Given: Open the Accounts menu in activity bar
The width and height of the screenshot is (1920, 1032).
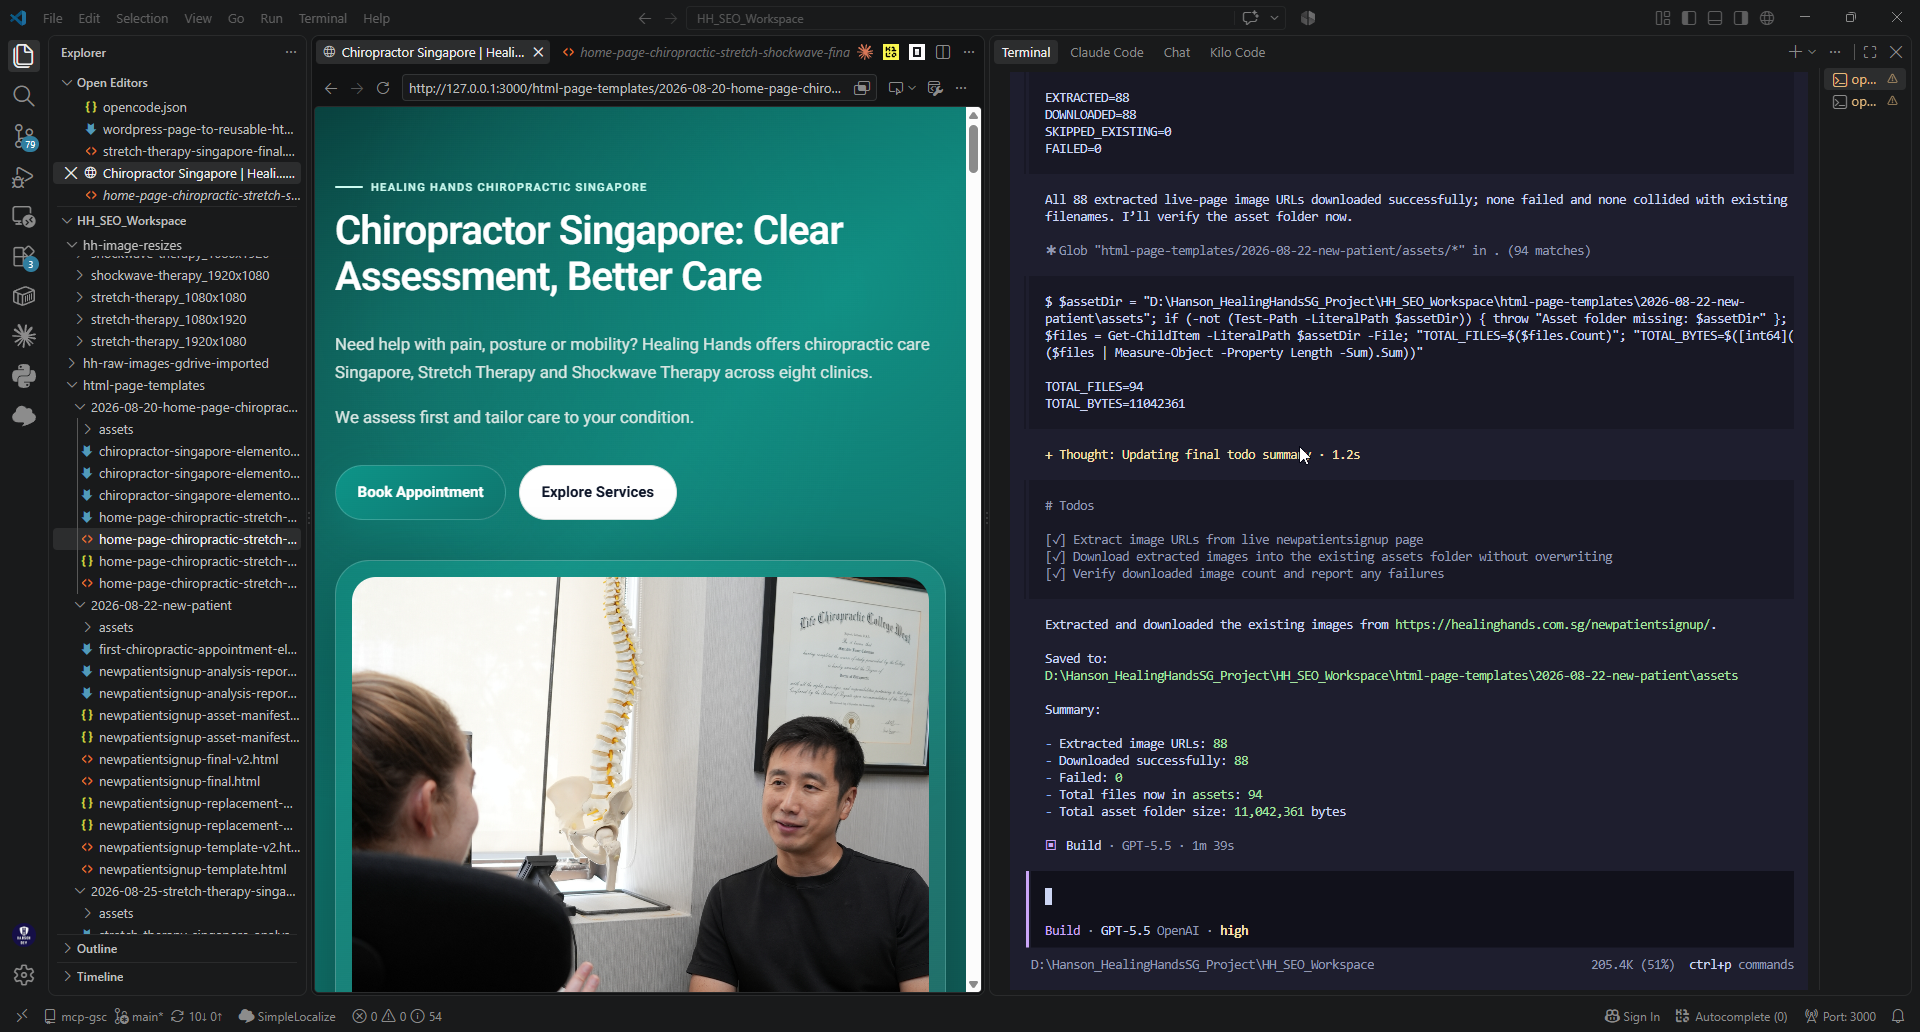Looking at the screenshot, I should [x=24, y=935].
